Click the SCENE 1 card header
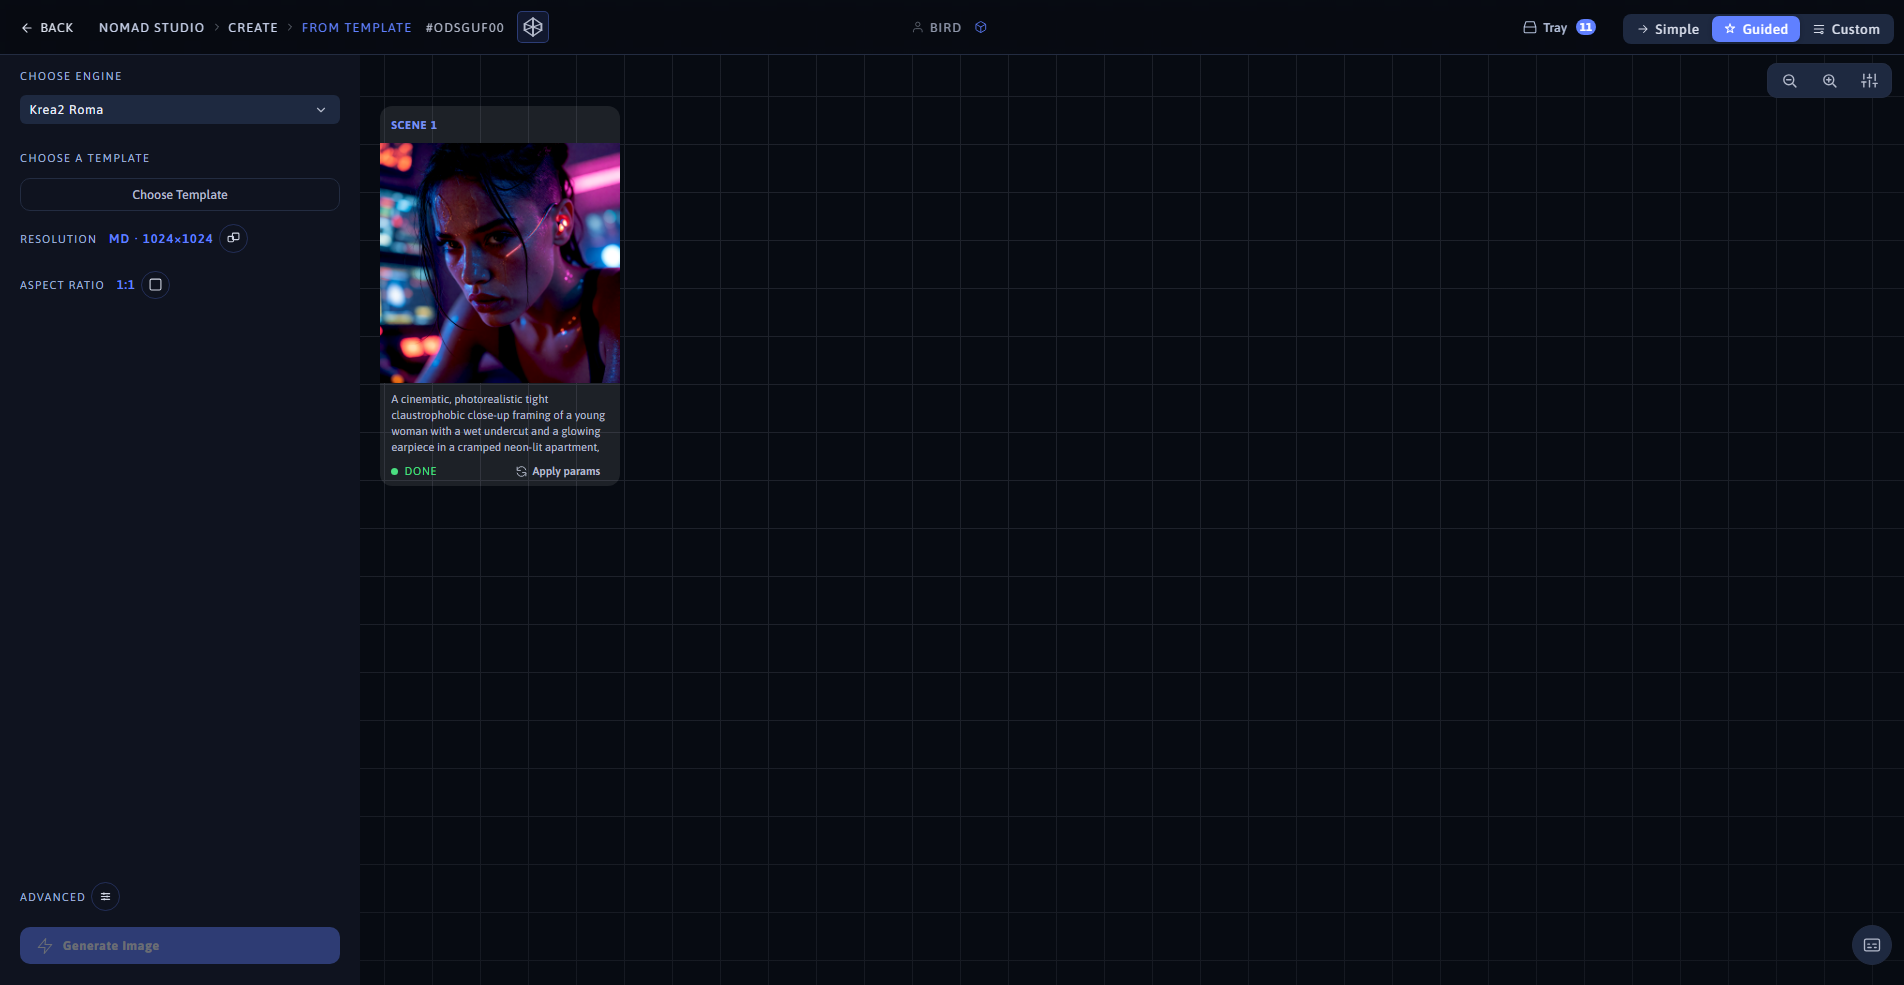The width and height of the screenshot is (1904, 985). pyautogui.click(x=500, y=125)
